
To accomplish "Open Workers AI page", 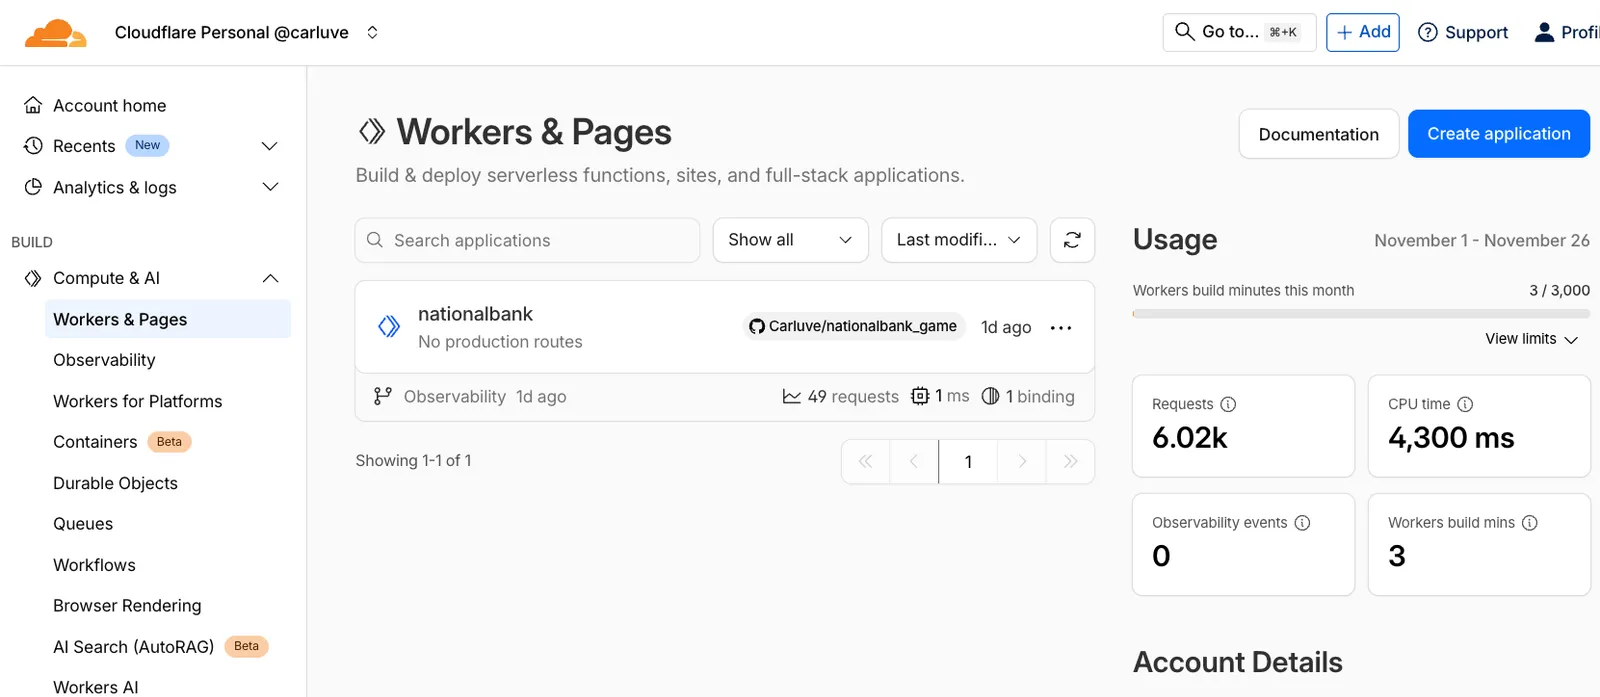I will point(95,687).
